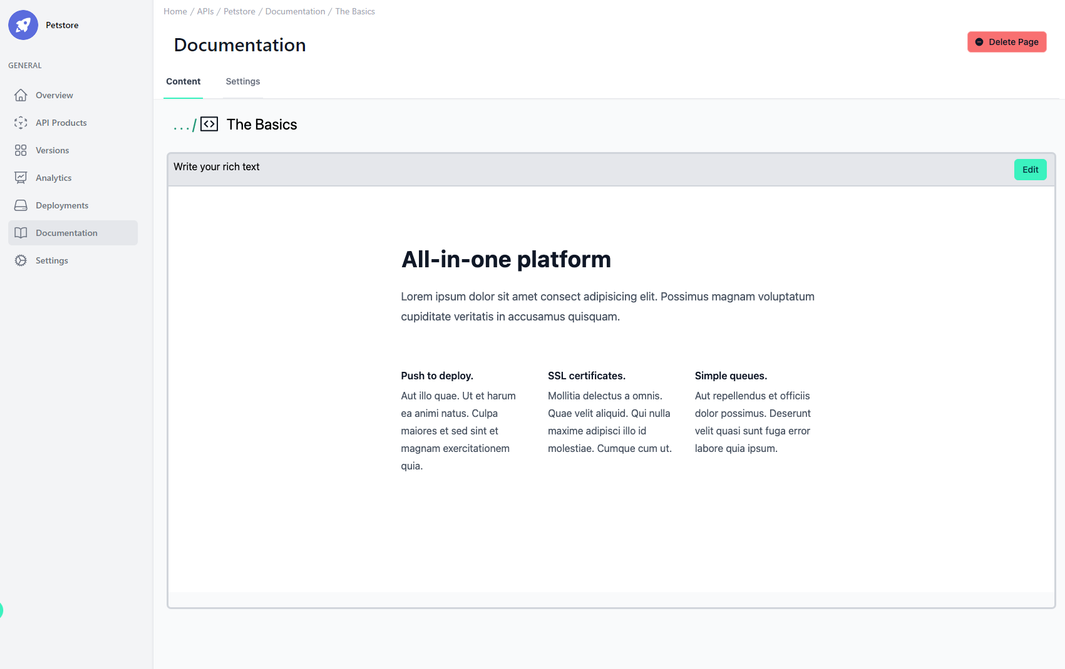
Task: Select the API Products sidebar icon
Action: point(22,122)
